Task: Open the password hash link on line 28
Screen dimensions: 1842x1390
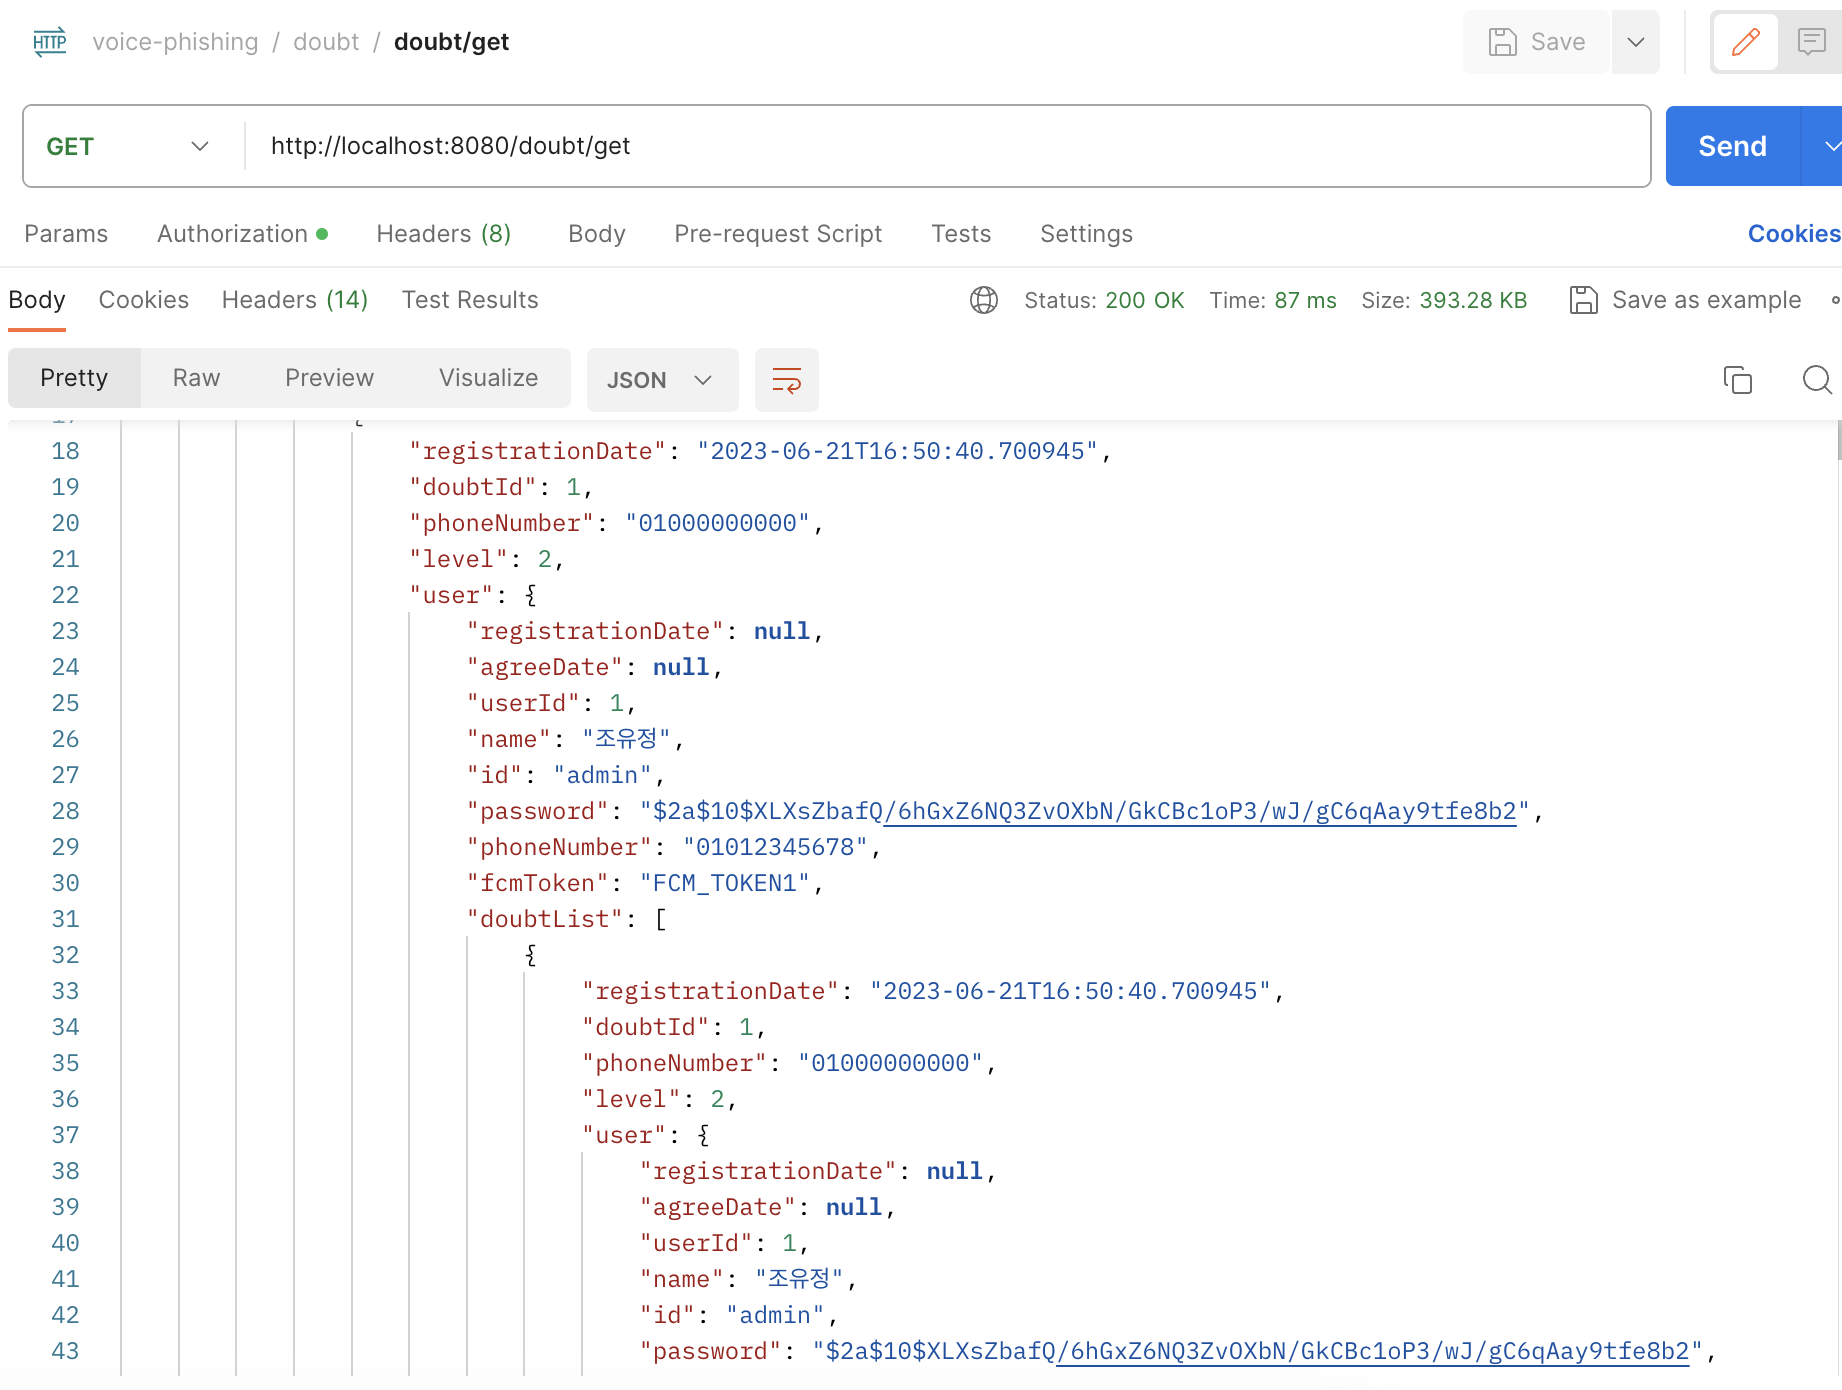Action: click(1200, 811)
